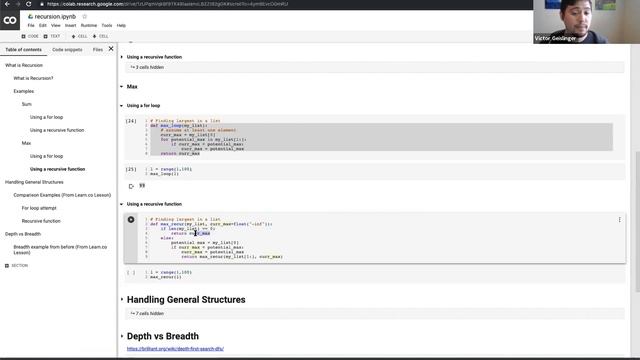
Task: Reload the page with refresh icon
Action: coord(29,4)
